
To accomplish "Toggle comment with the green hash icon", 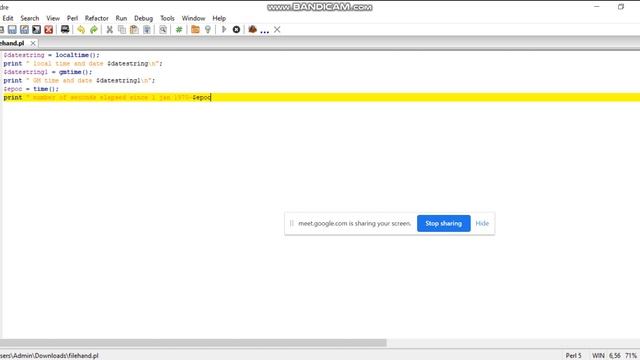I will 179,29.
